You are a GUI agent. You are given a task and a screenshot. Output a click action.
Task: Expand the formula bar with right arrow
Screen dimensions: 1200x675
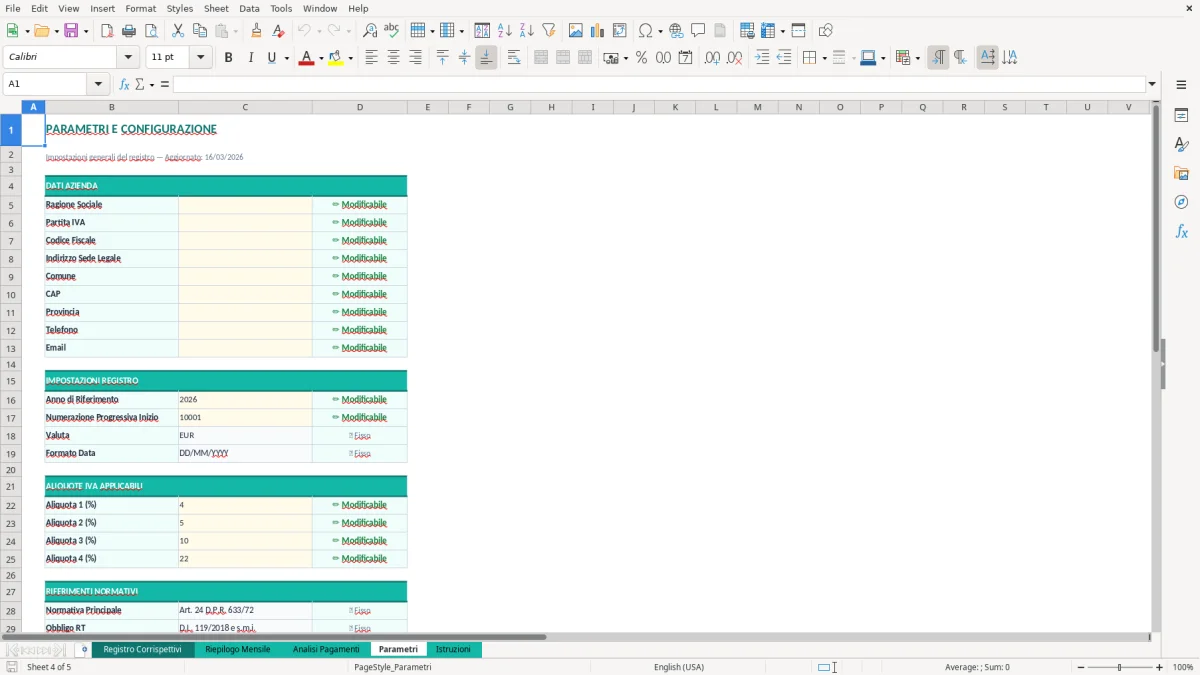click(x=1152, y=84)
